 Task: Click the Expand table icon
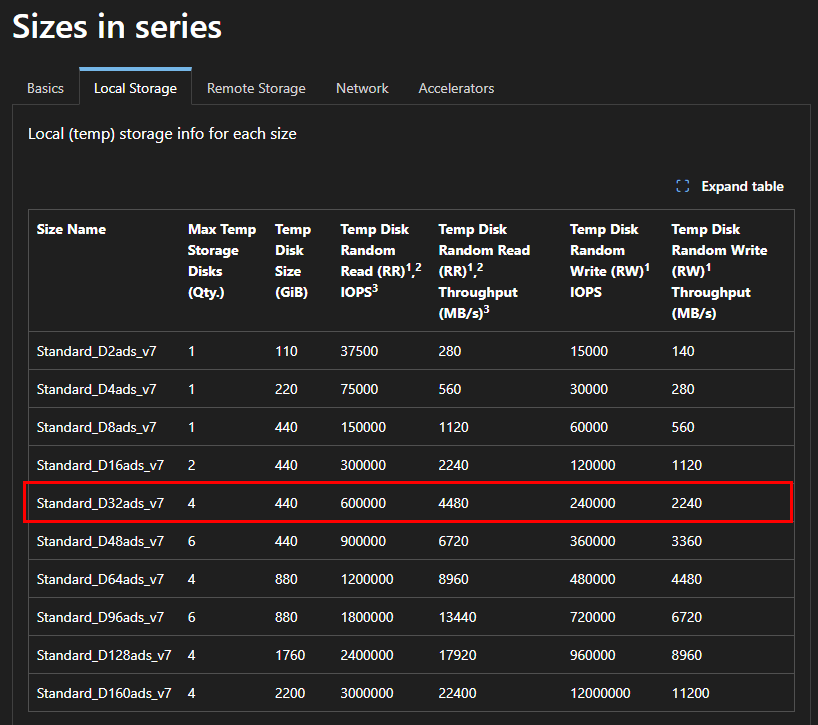click(x=683, y=186)
